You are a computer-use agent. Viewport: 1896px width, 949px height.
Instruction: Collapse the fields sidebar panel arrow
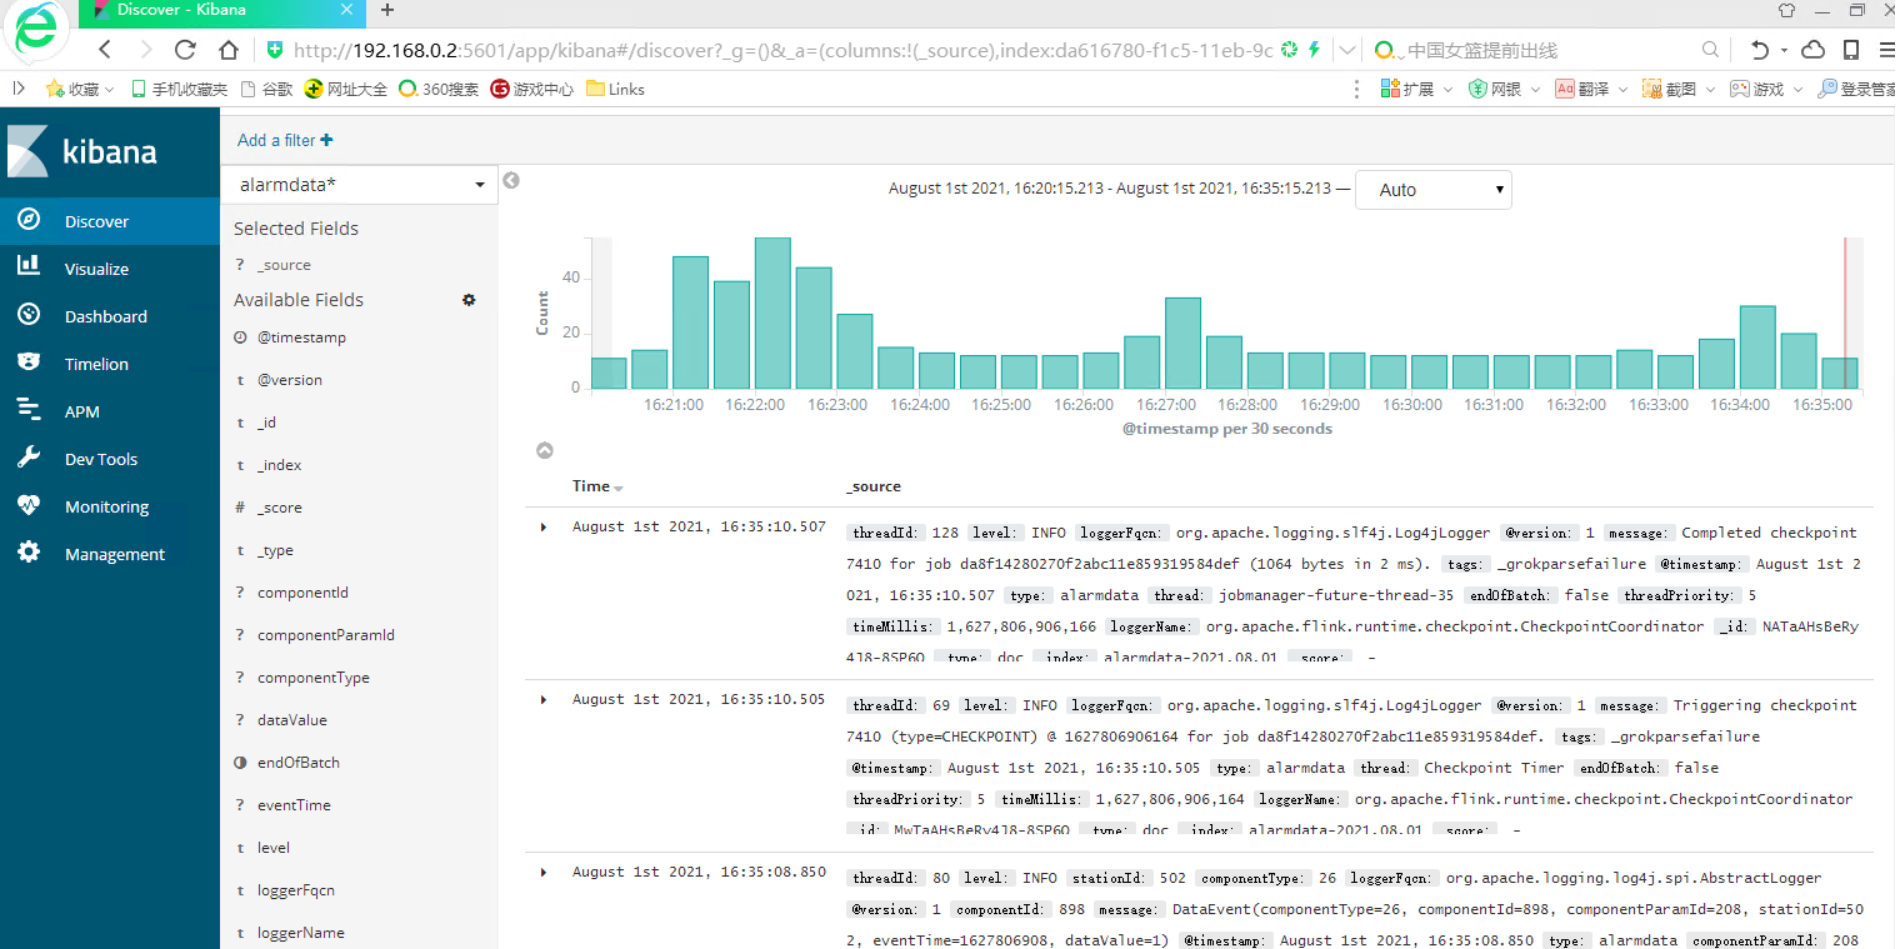click(x=511, y=181)
